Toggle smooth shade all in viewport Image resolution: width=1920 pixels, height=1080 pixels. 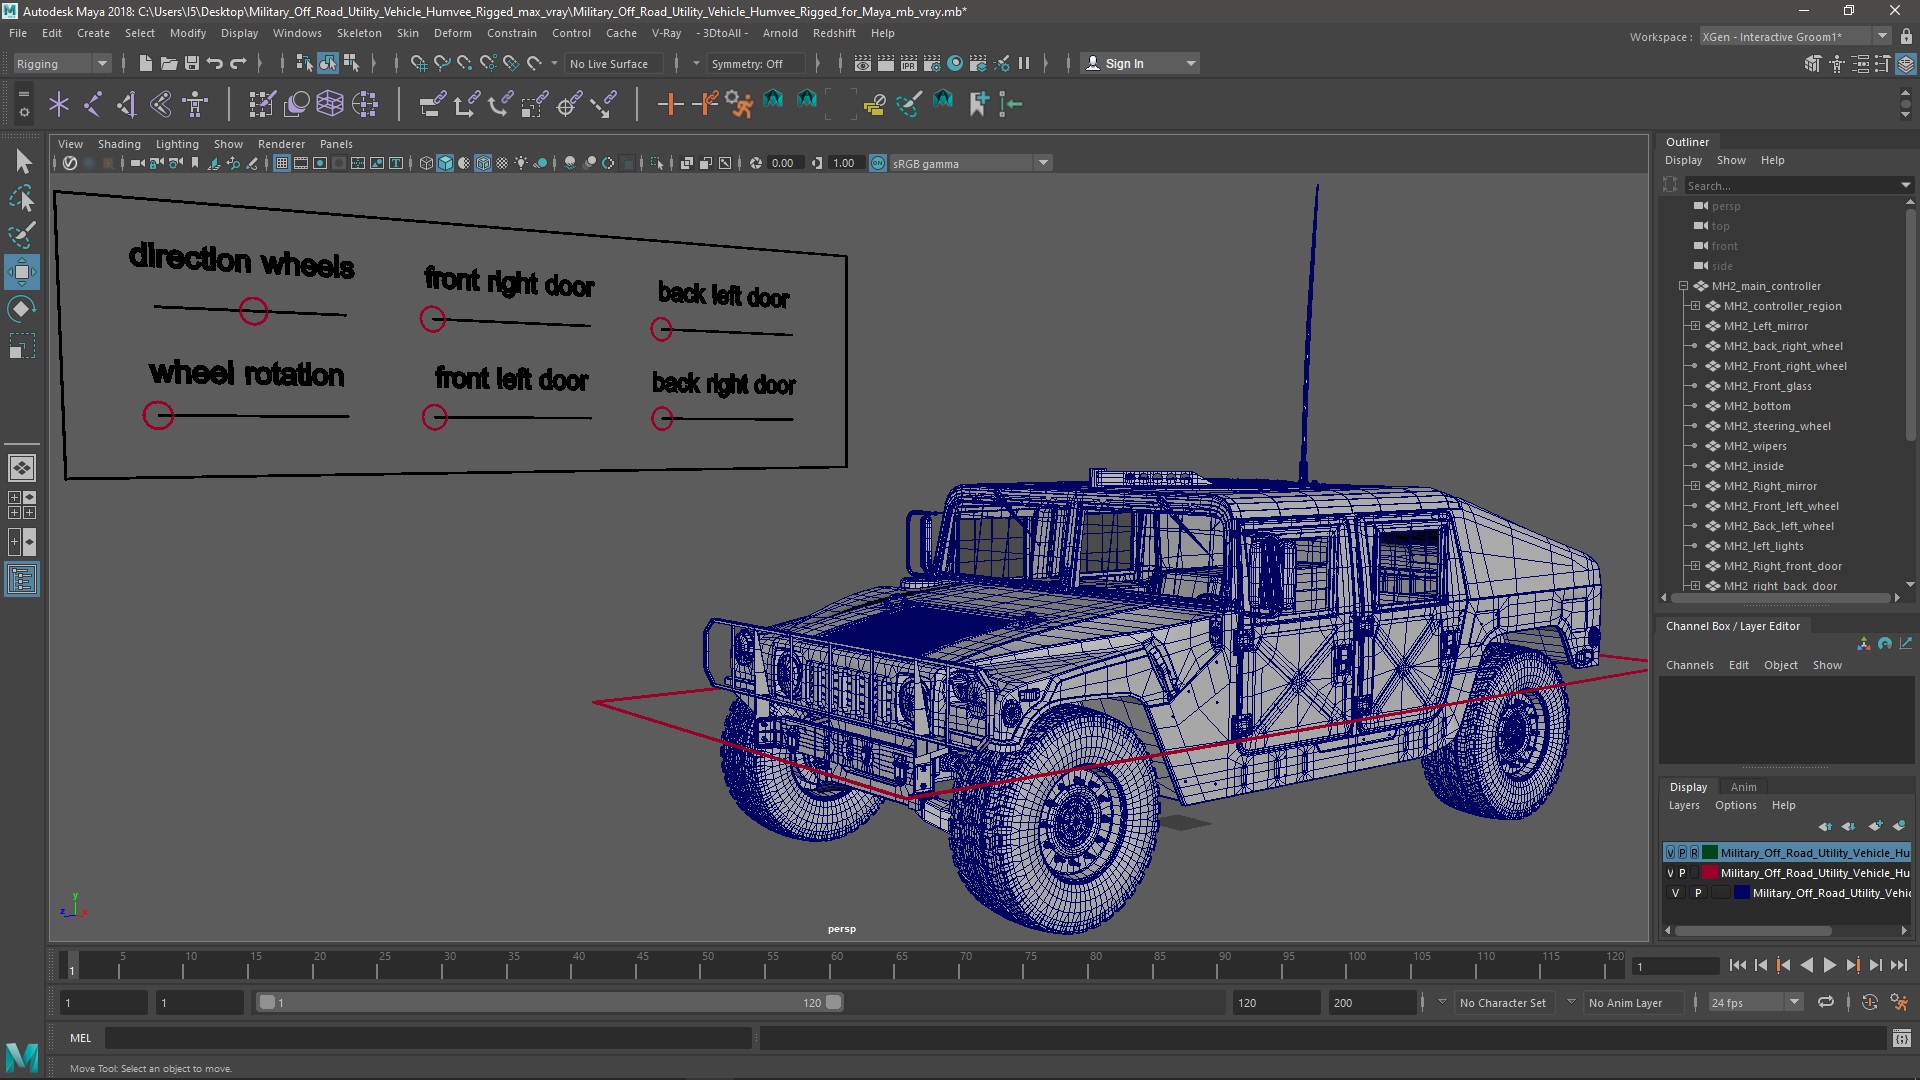(445, 163)
